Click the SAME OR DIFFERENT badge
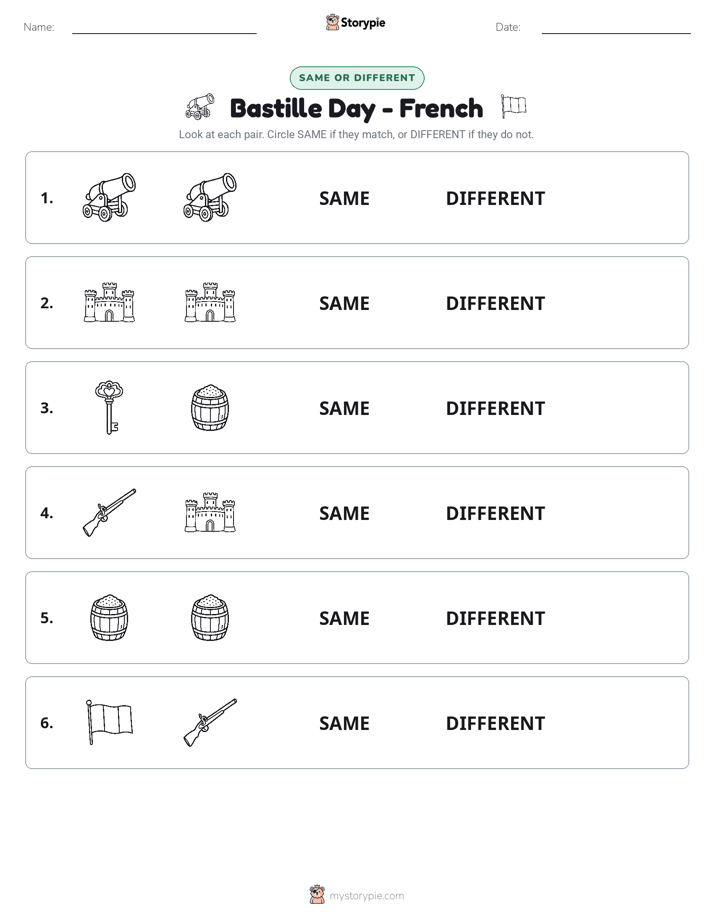714x924 pixels. coord(357,78)
